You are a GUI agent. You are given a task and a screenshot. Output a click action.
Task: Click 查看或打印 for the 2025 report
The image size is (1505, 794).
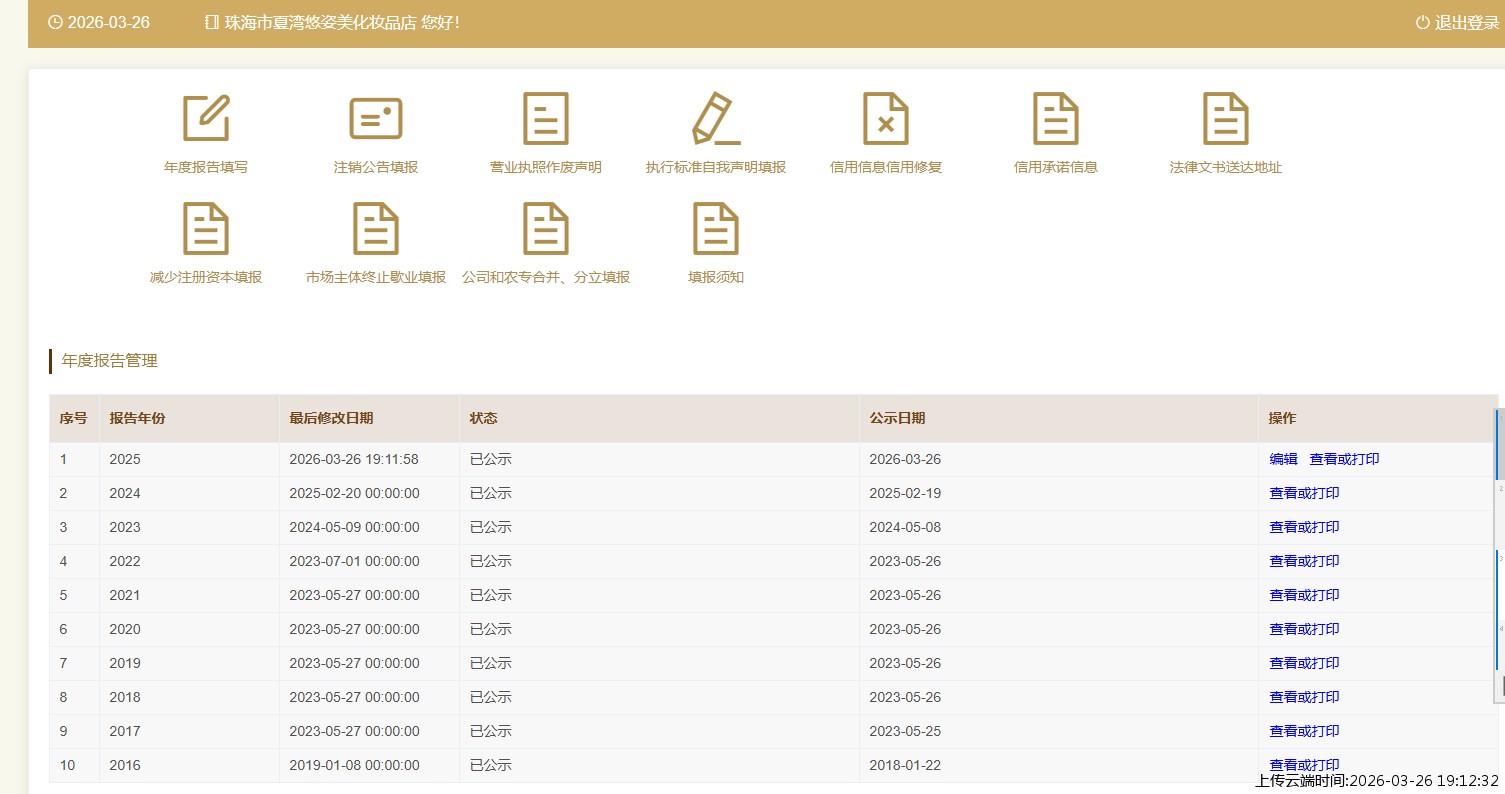point(1344,460)
